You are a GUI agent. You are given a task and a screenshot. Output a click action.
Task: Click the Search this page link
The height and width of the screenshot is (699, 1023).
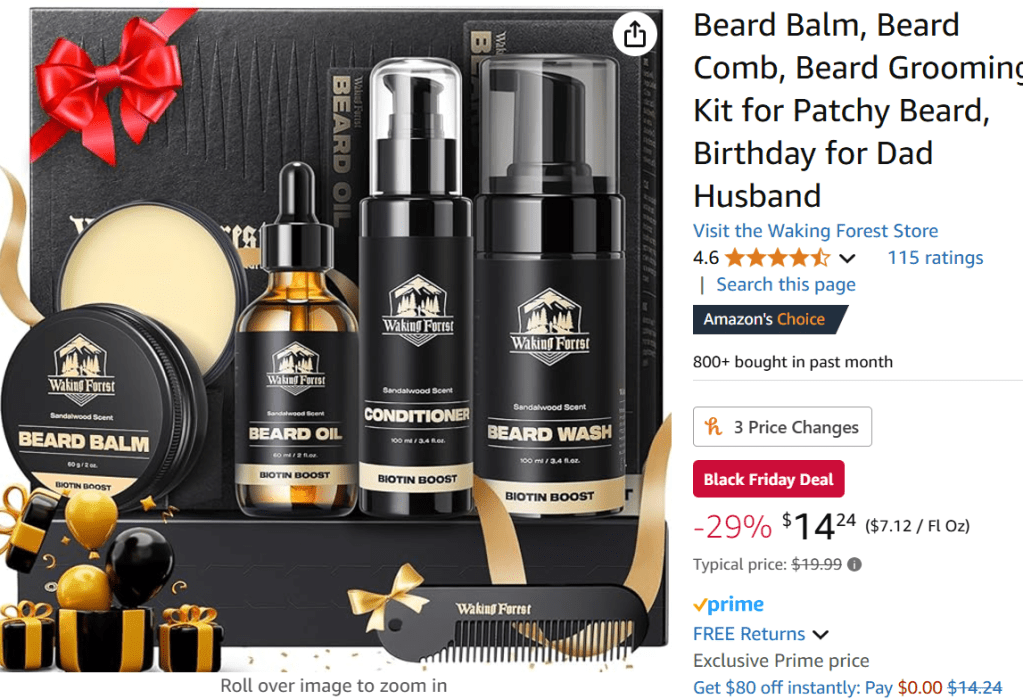pos(786,285)
